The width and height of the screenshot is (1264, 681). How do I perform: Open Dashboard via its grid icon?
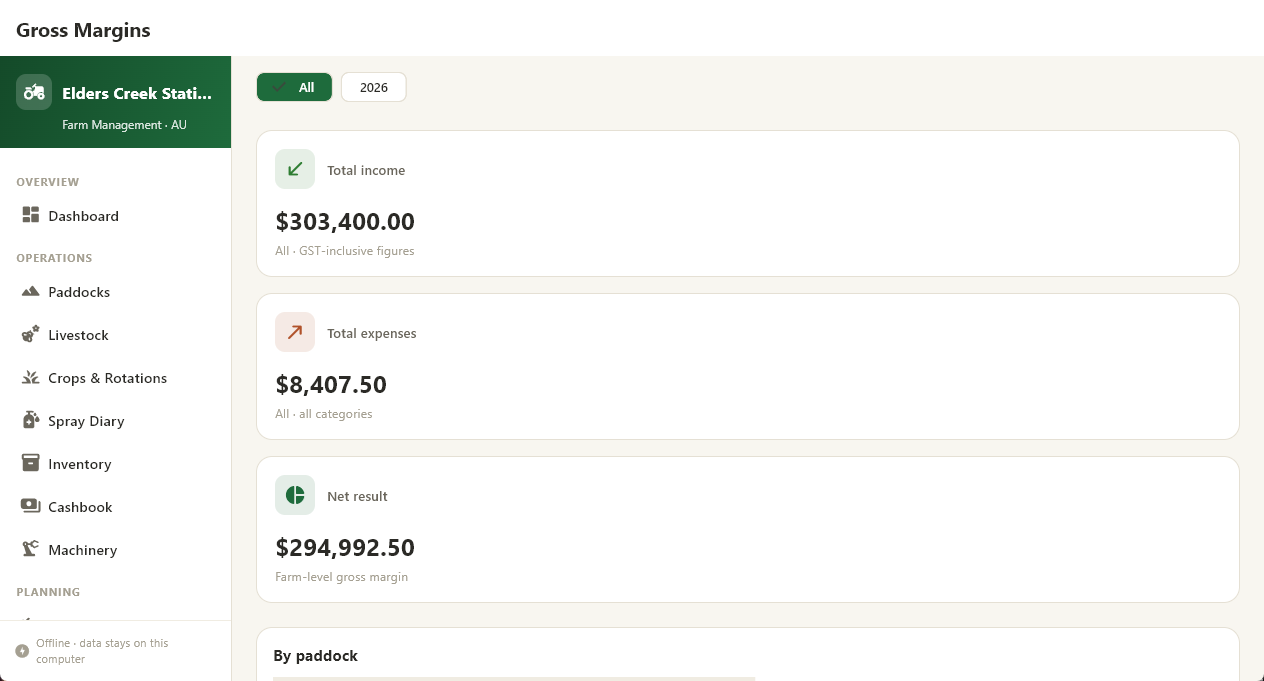tap(30, 215)
